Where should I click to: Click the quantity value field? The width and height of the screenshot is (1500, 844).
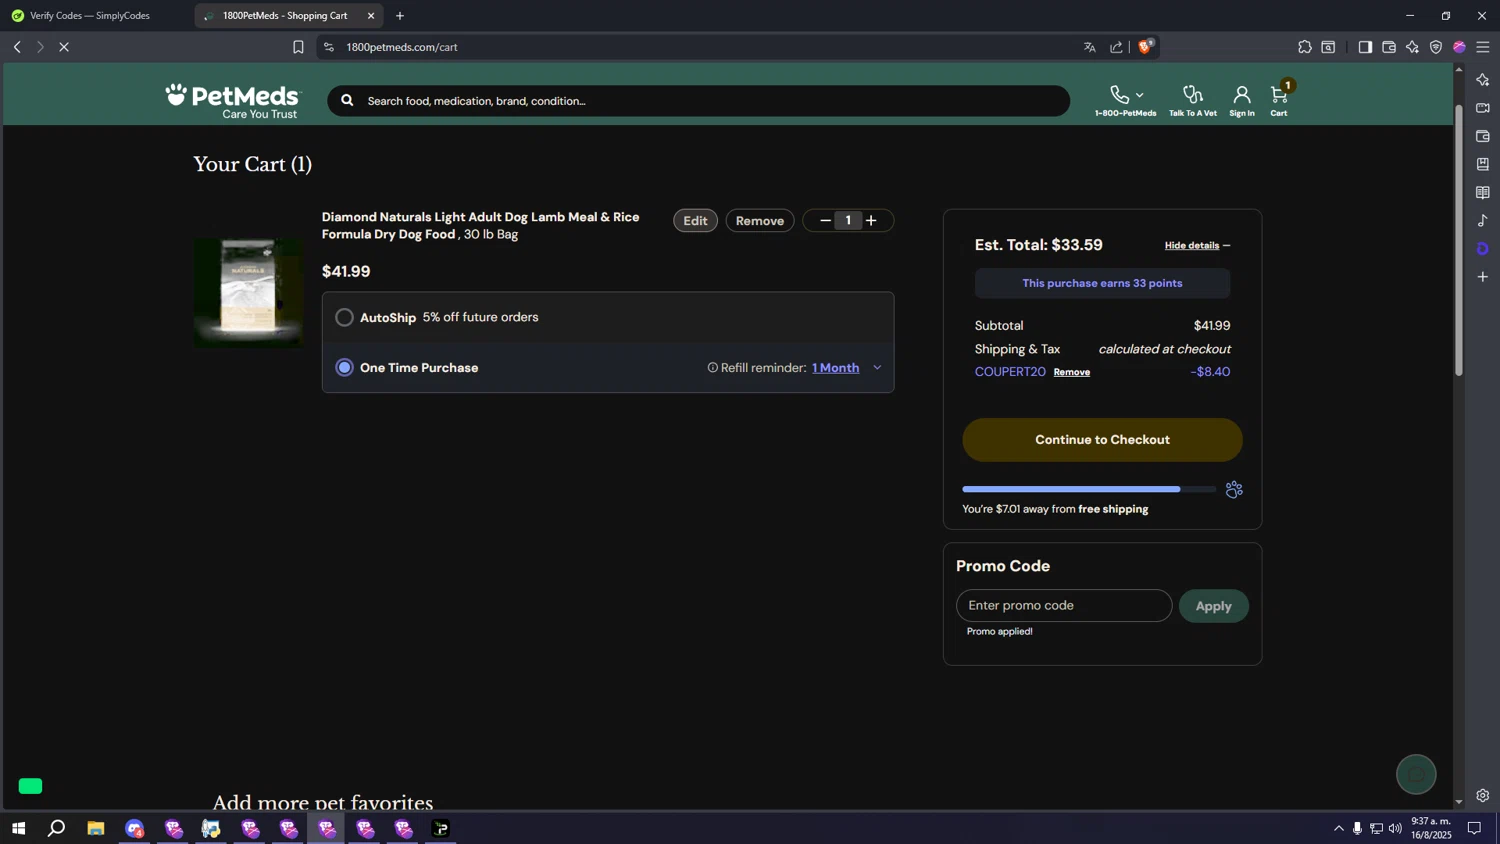(x=848, y=221)
